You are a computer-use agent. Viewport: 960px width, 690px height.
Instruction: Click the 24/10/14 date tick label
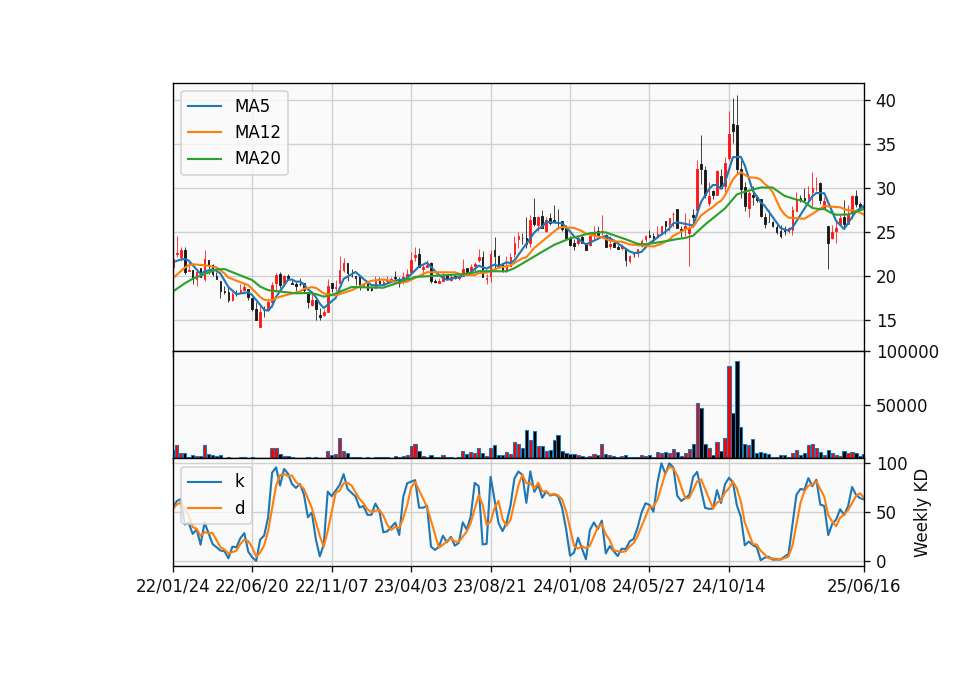pyautogui.click(x=729, y=586)
